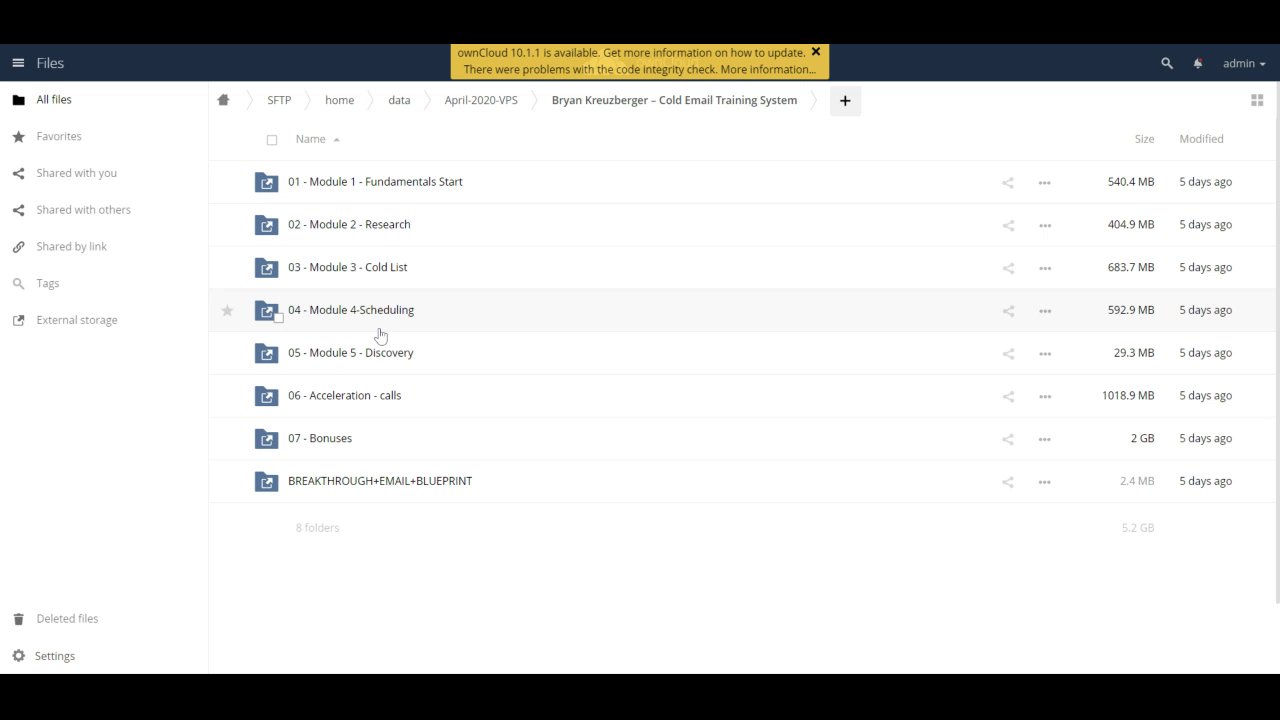Switch to grid view

coord(1257,100)
